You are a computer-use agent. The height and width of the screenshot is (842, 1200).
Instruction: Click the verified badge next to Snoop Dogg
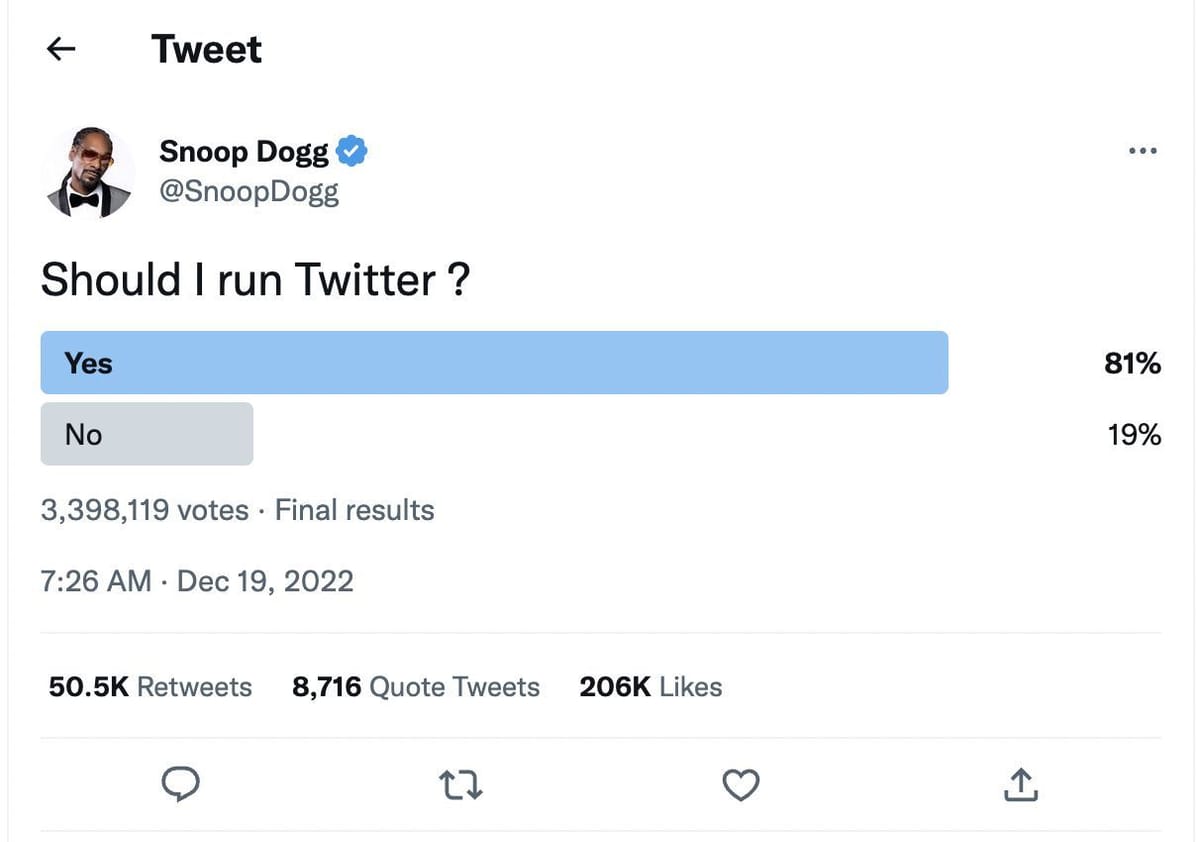351,150
